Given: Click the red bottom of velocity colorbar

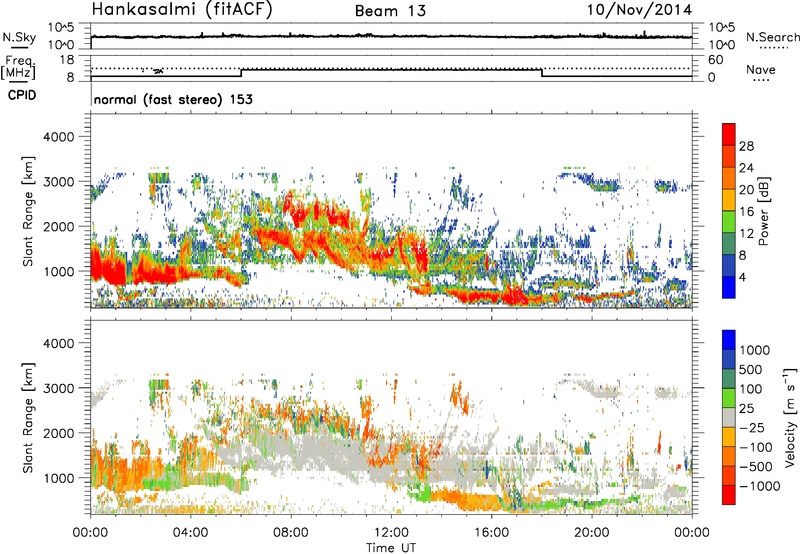Looking at the screenshot, I should coord(729,495).
